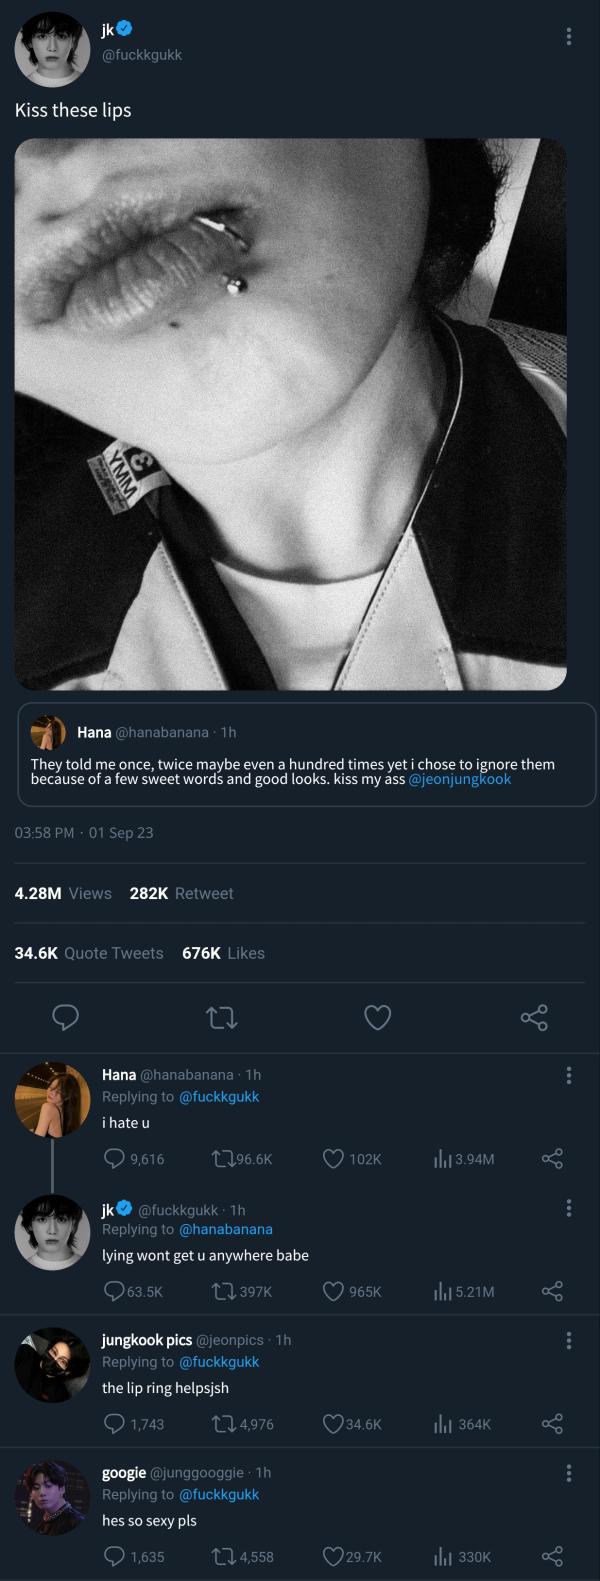Image resolution: width=600 pixels, height=1581 pixels.
Task: Click the @jeonjungkook mention link
Action: [x=459, y=779]
